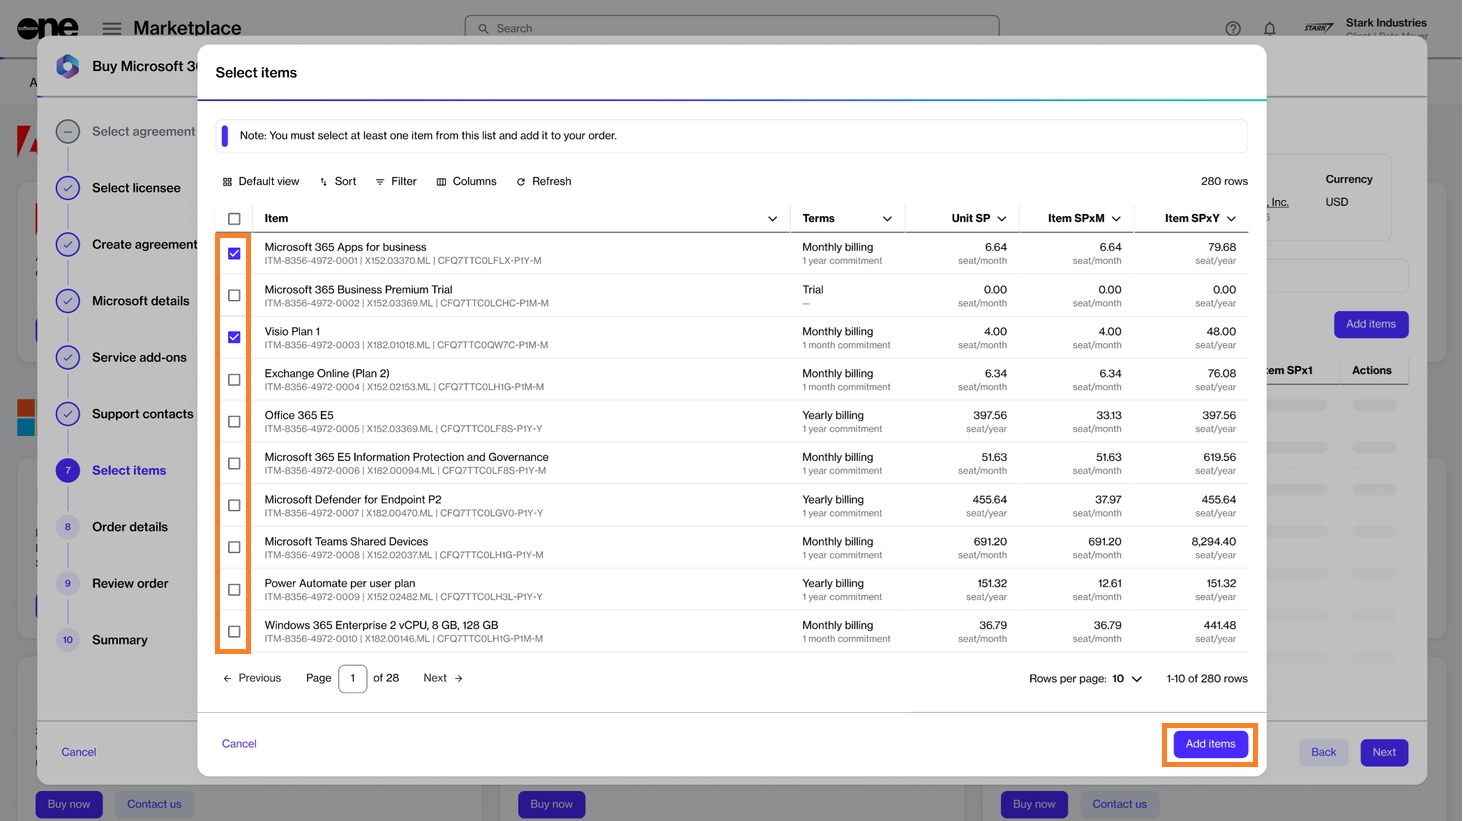Go to the Support contacts step
The image size is (1464, 821).
coord(142,414)
